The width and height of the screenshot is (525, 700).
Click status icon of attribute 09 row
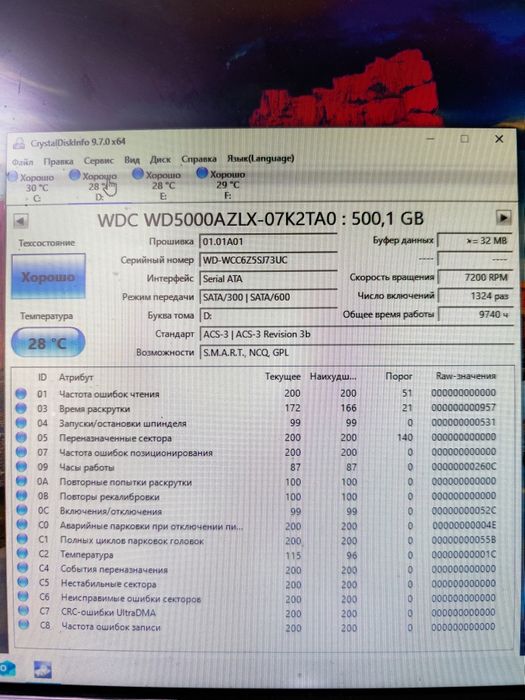(21, 467)
